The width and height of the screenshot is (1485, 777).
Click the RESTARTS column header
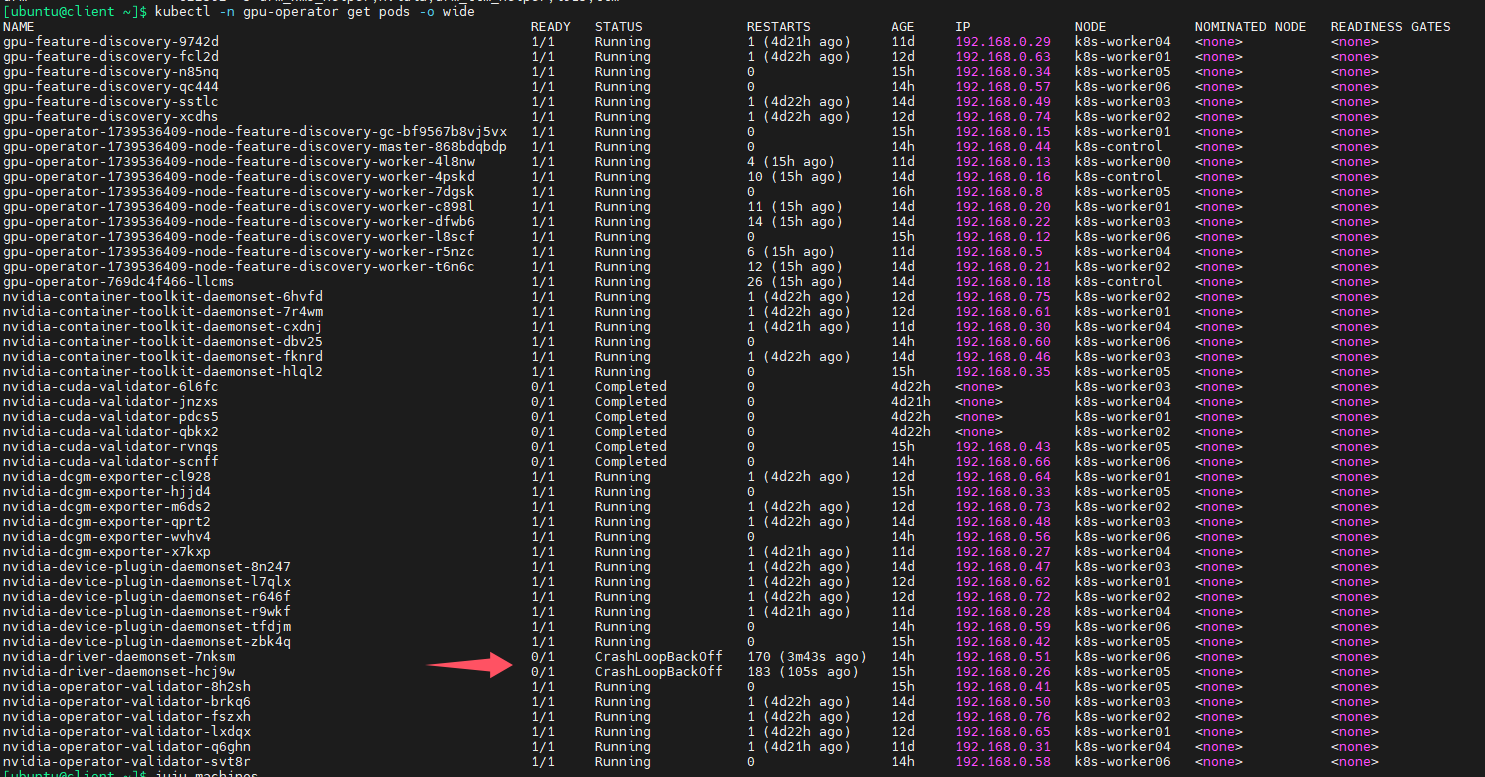tap(778, 26)
